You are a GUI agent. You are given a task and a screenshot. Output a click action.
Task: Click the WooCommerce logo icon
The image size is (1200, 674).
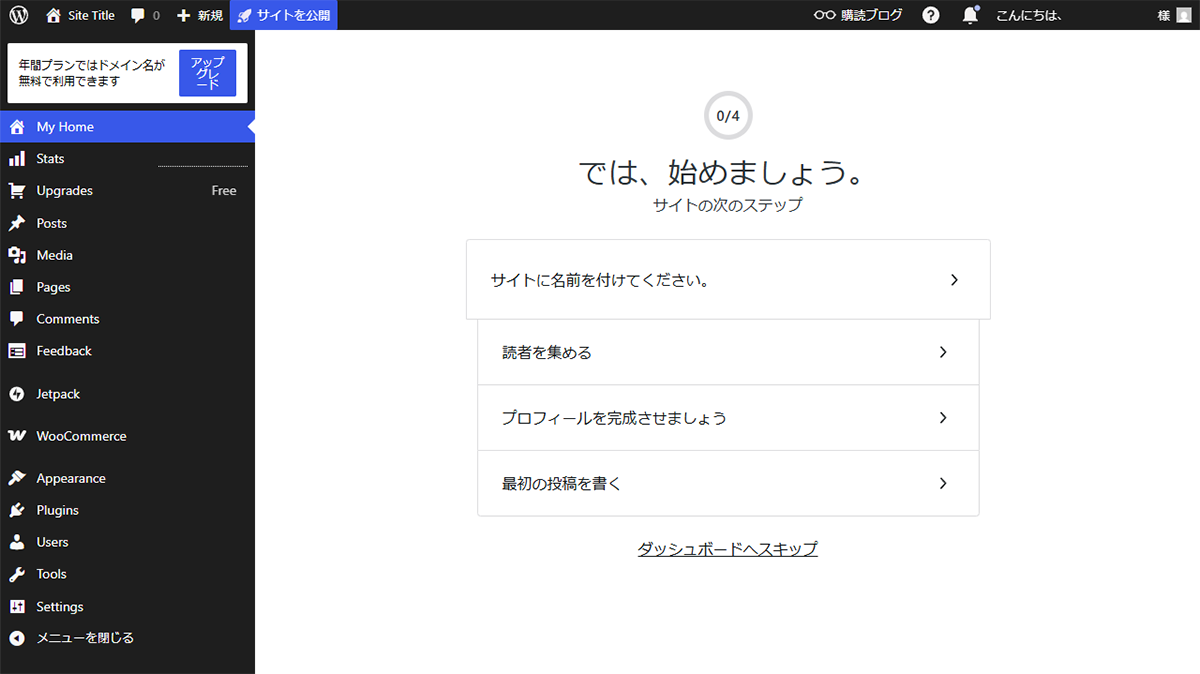pyautogui.click(x=17, y=436)
